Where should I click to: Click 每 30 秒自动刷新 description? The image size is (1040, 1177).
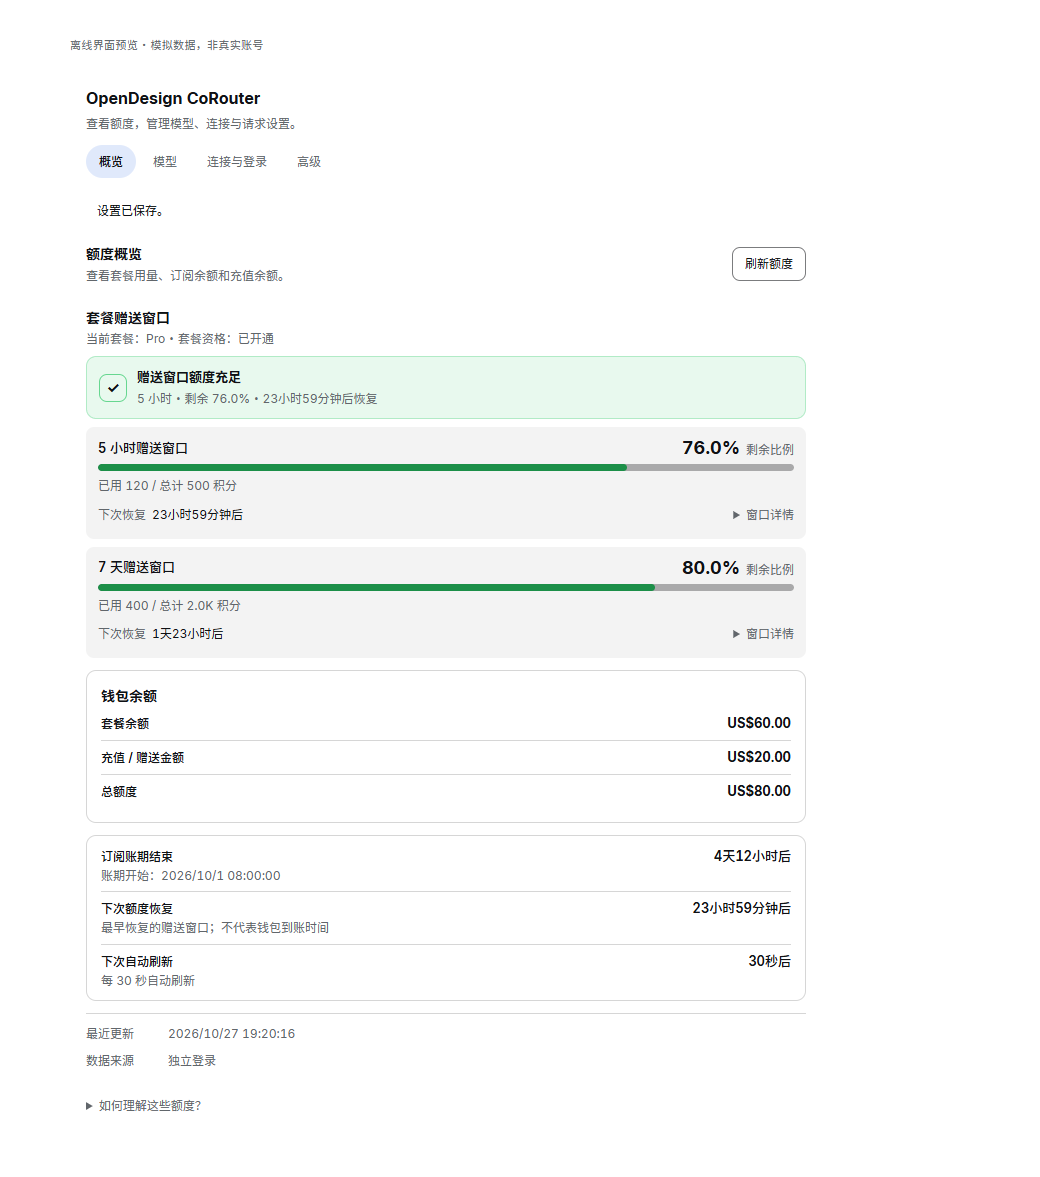coord(148,981)
